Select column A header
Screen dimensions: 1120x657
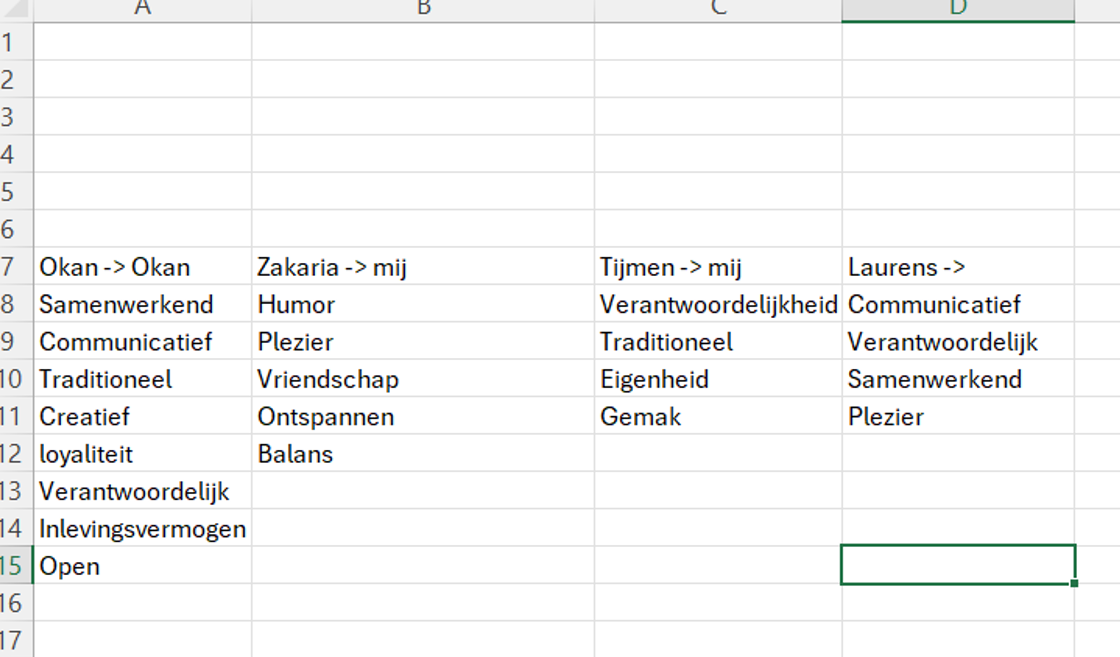[142, 9]
